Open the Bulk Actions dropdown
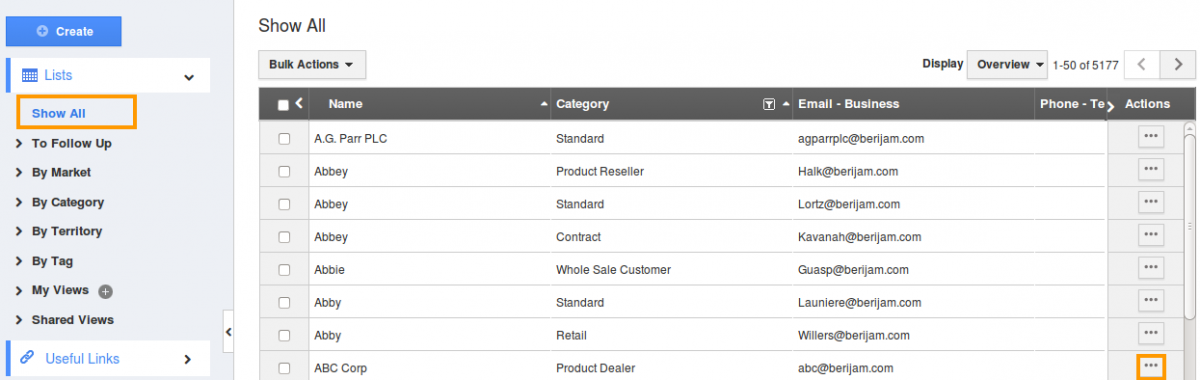The image size is (1200, 380). [x=312, y=65]
